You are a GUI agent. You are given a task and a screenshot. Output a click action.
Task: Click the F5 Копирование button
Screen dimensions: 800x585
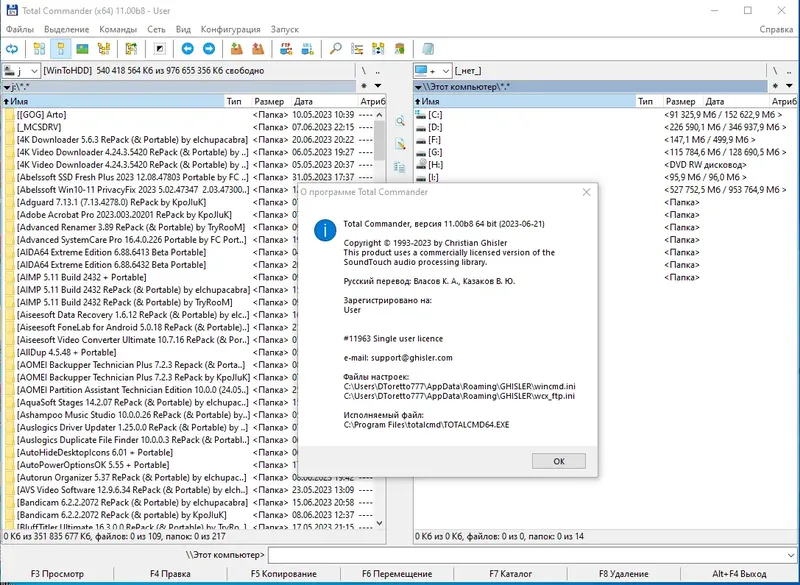click(284, 574)
